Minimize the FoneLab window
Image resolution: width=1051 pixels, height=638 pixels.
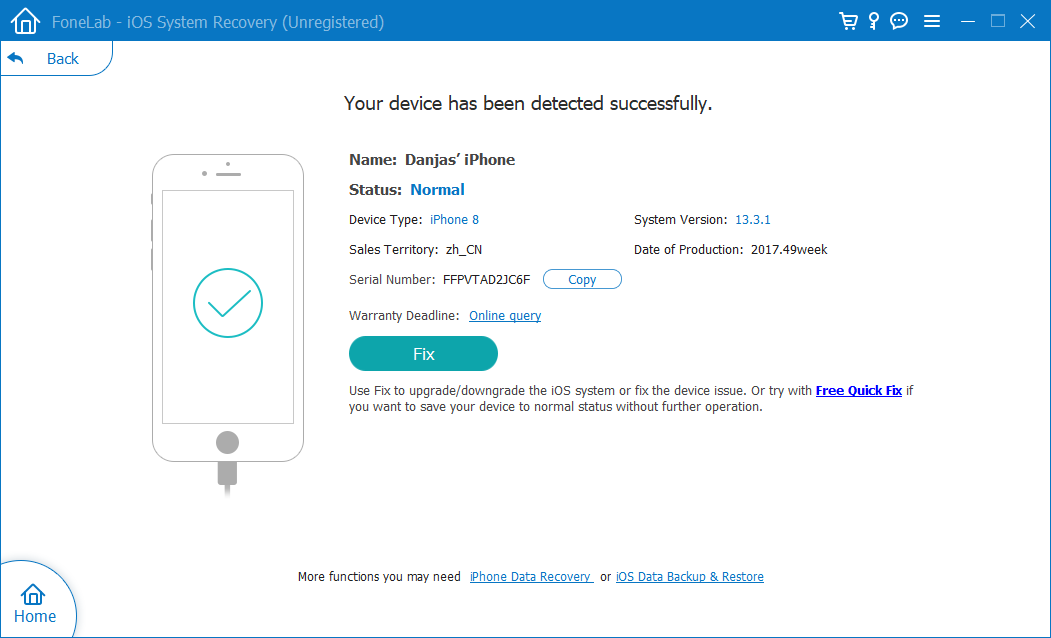967,21
